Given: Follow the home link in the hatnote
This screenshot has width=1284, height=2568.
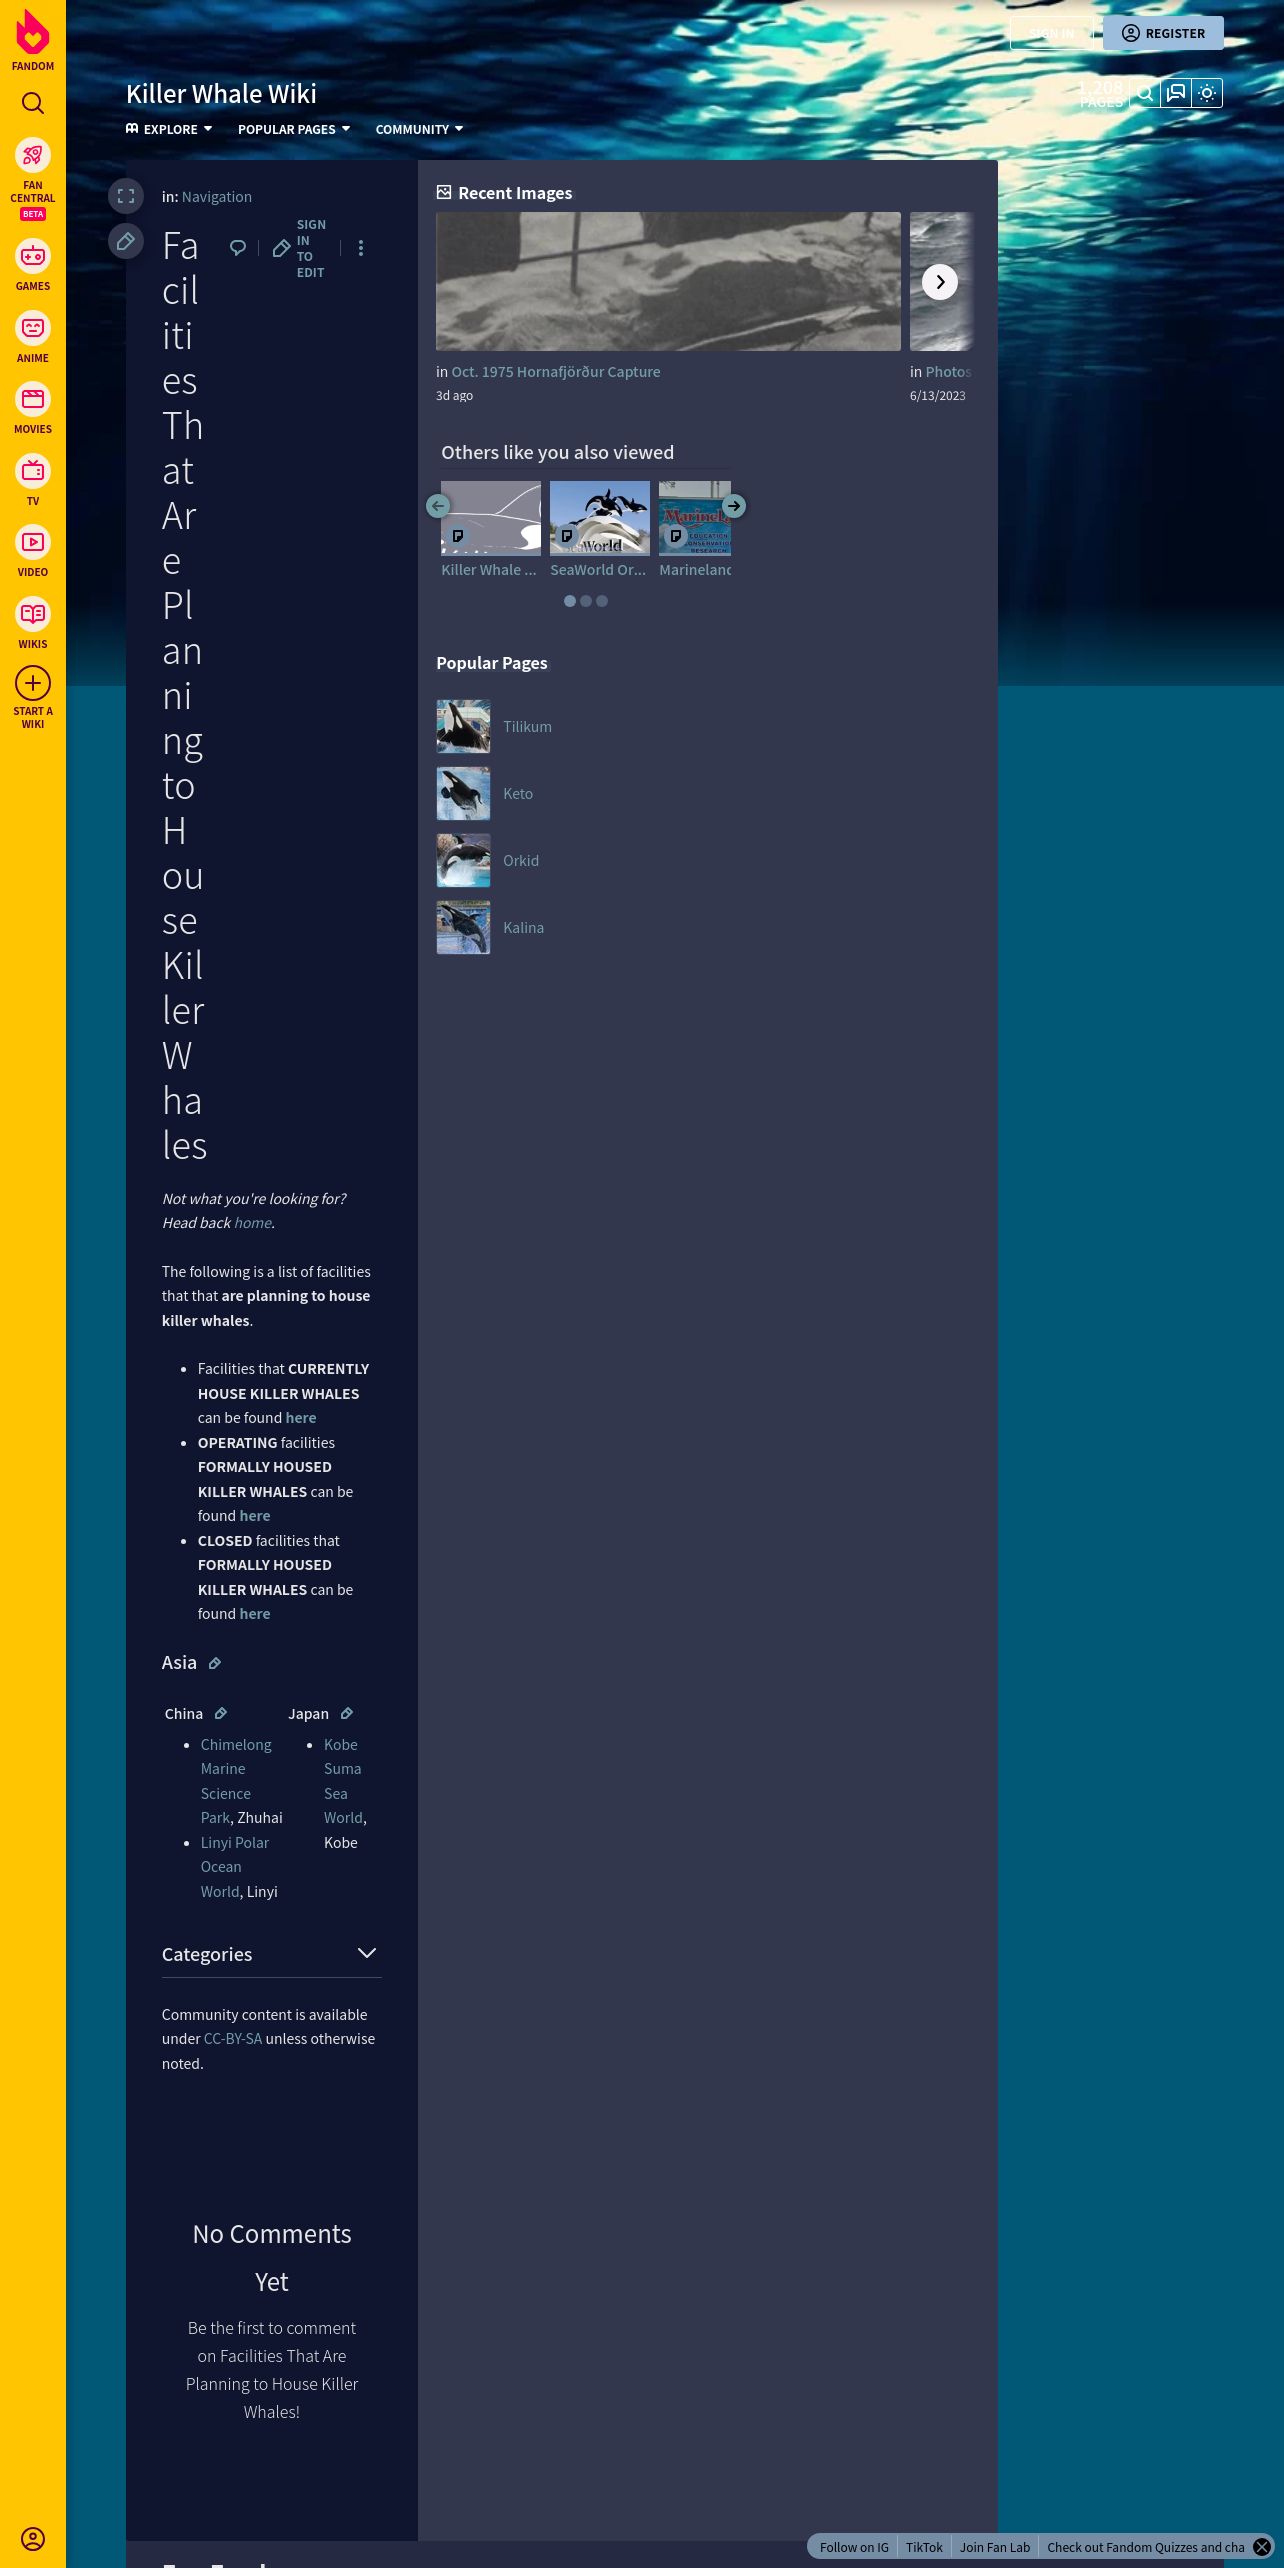Looking at the screenshot, I should point(253,1223).
